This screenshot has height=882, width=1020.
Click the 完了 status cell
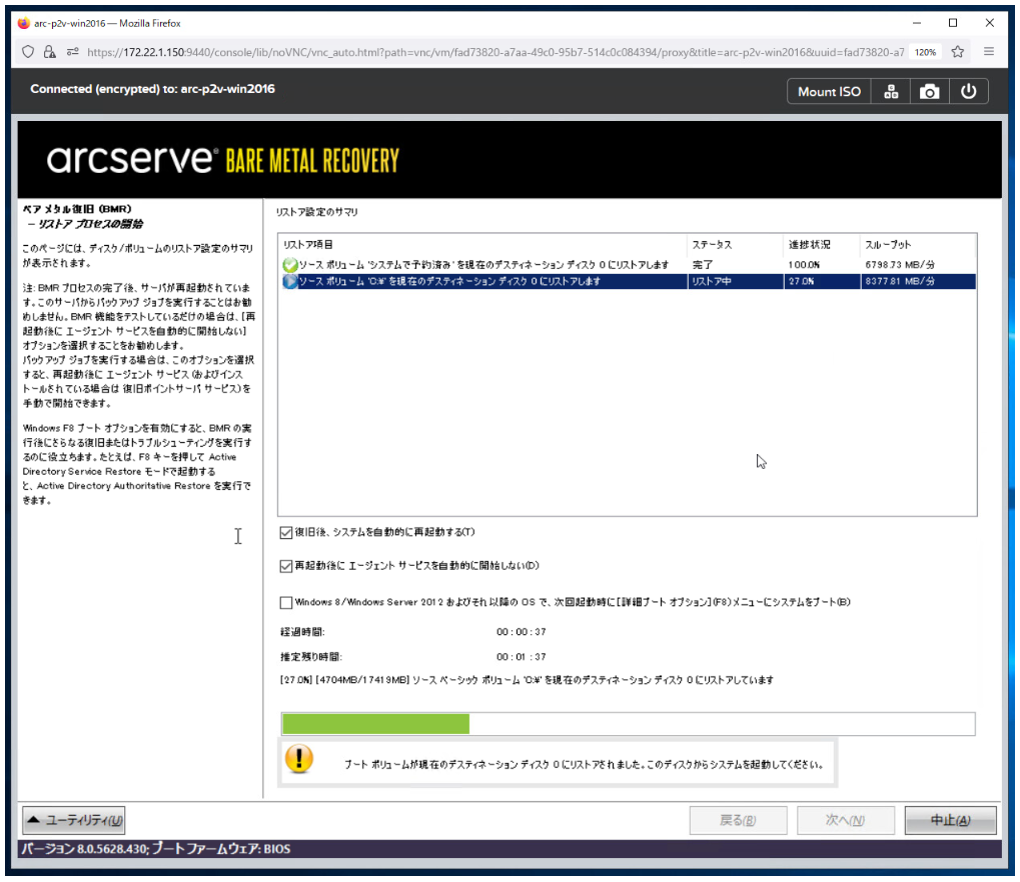pyautogui.click(x=703, y=265)
